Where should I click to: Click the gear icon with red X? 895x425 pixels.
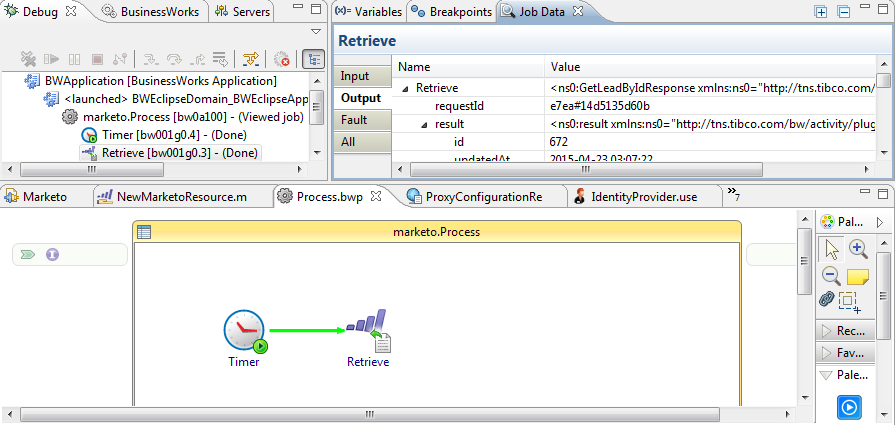point(281,59)
